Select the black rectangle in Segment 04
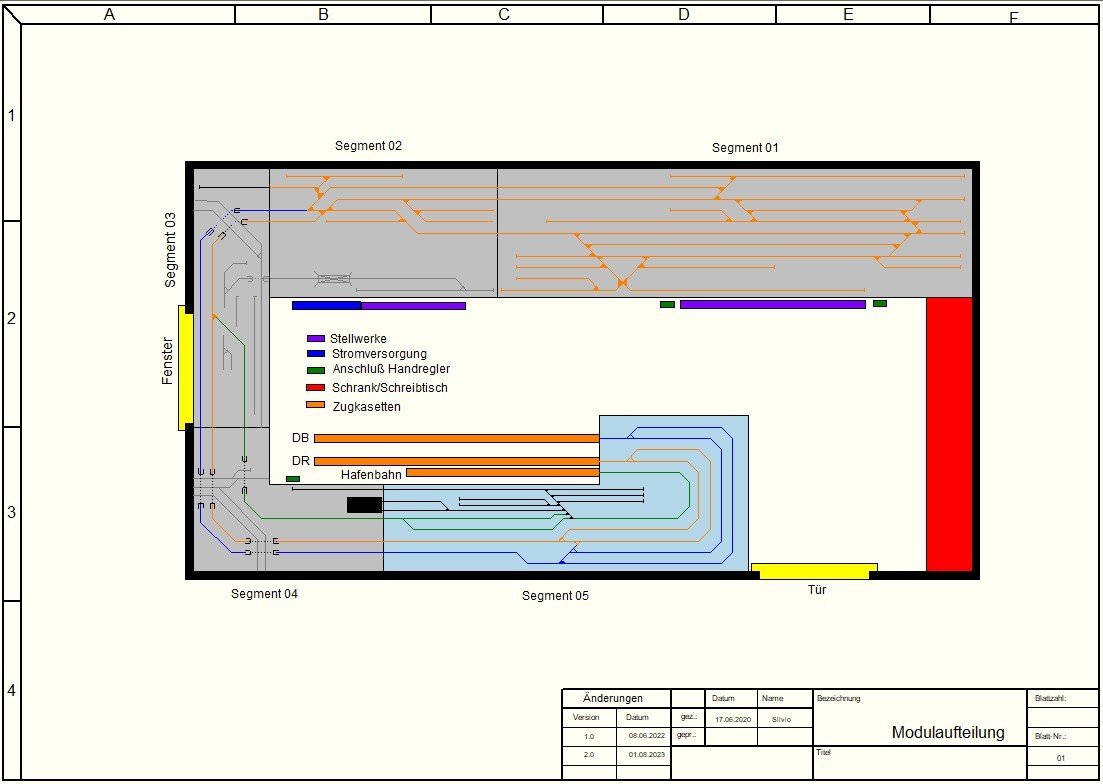This screenshot has width=1103, height=784. (364, 505)
